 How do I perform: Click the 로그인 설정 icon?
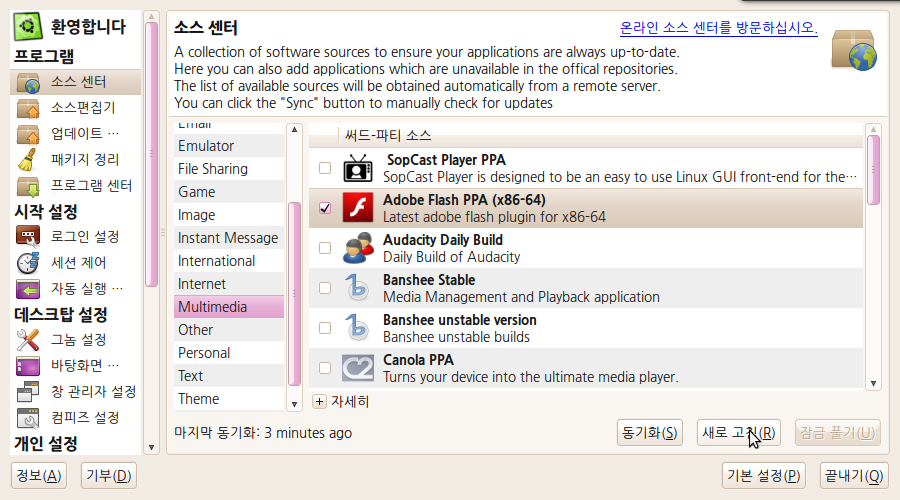click(x=28, y=237)
